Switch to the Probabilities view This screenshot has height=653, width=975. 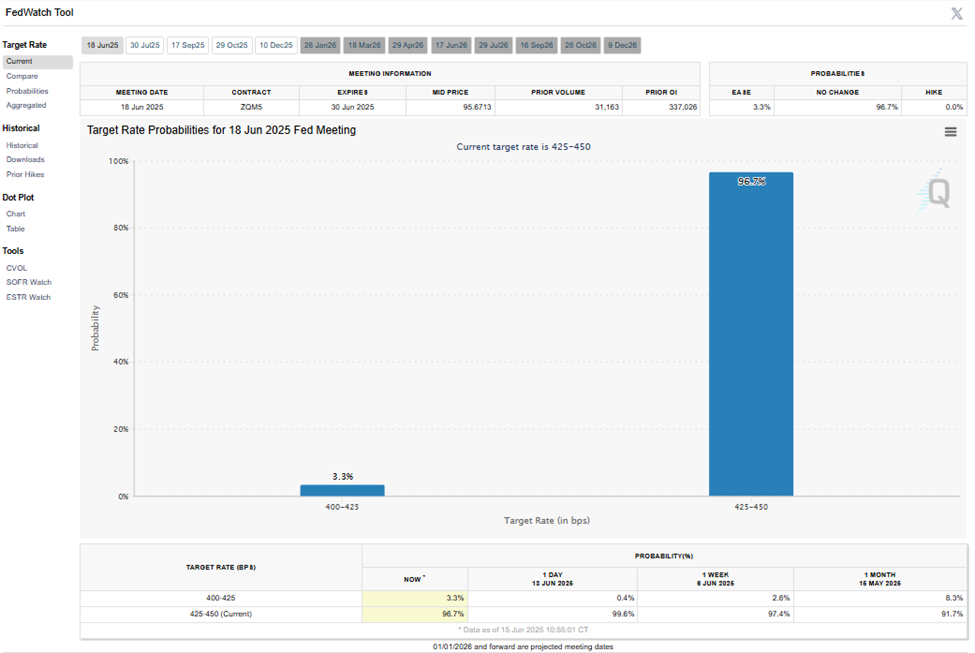[27, 90]
